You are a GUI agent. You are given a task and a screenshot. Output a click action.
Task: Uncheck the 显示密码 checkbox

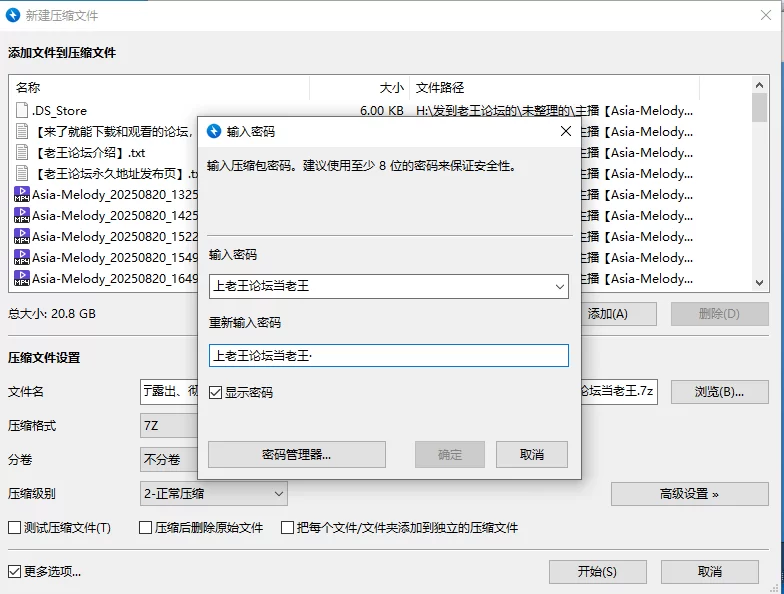(x=216, y=393)
